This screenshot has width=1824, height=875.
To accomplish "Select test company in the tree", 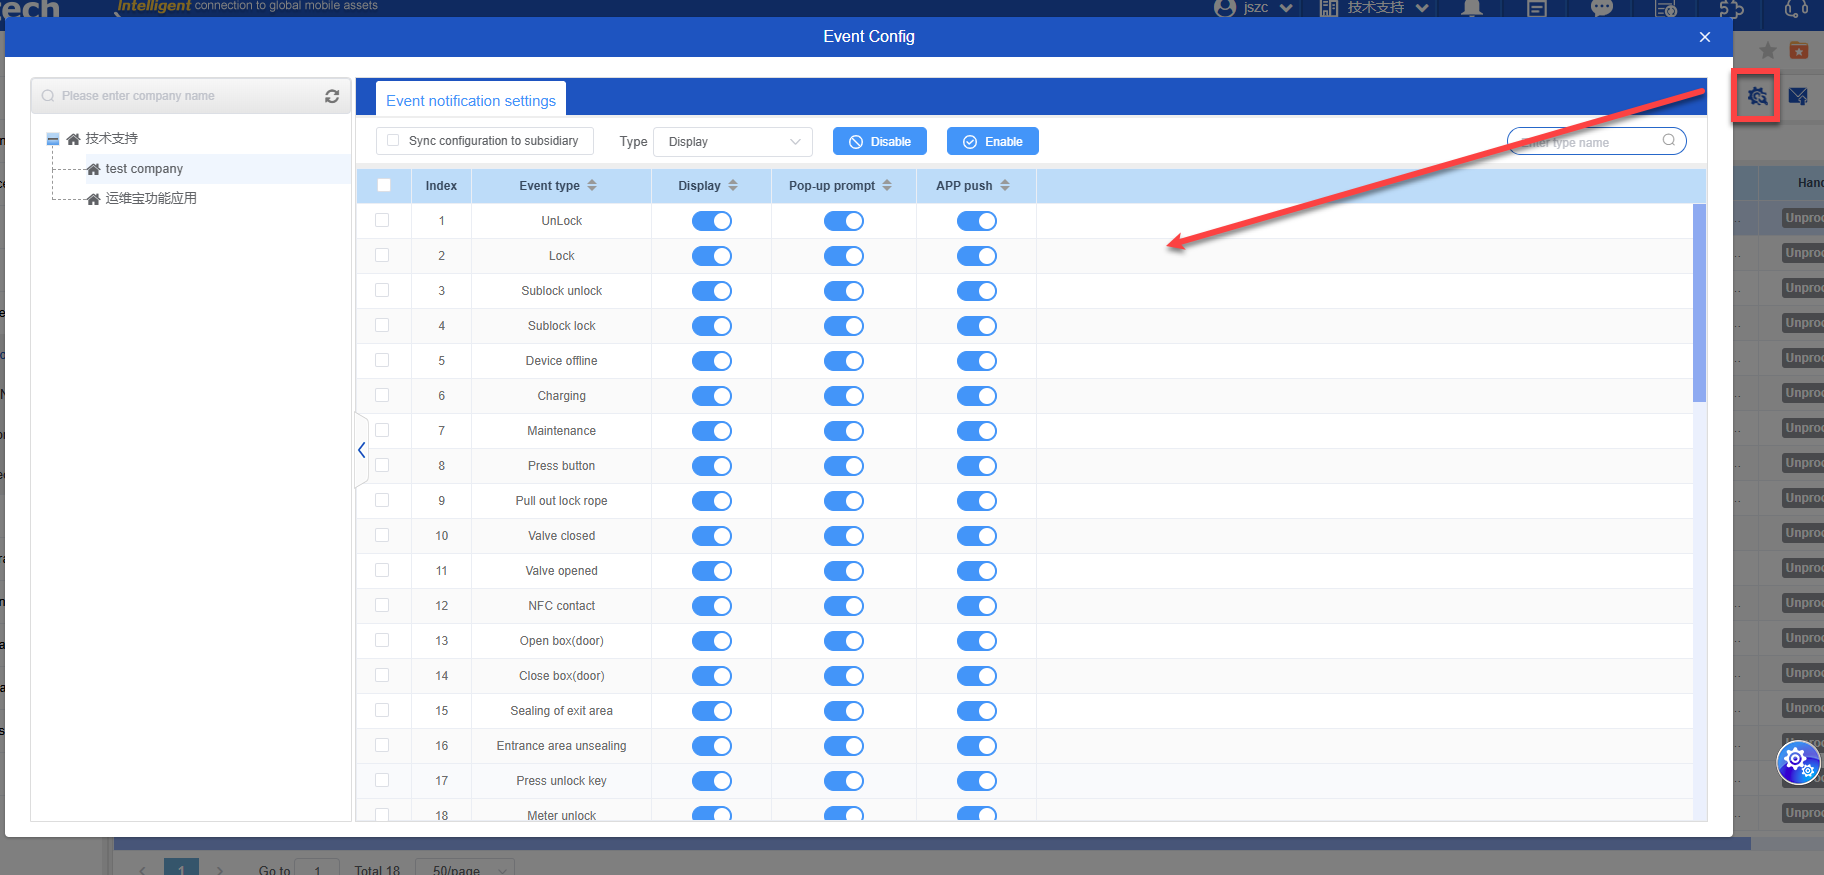I will tap(144, 169).
